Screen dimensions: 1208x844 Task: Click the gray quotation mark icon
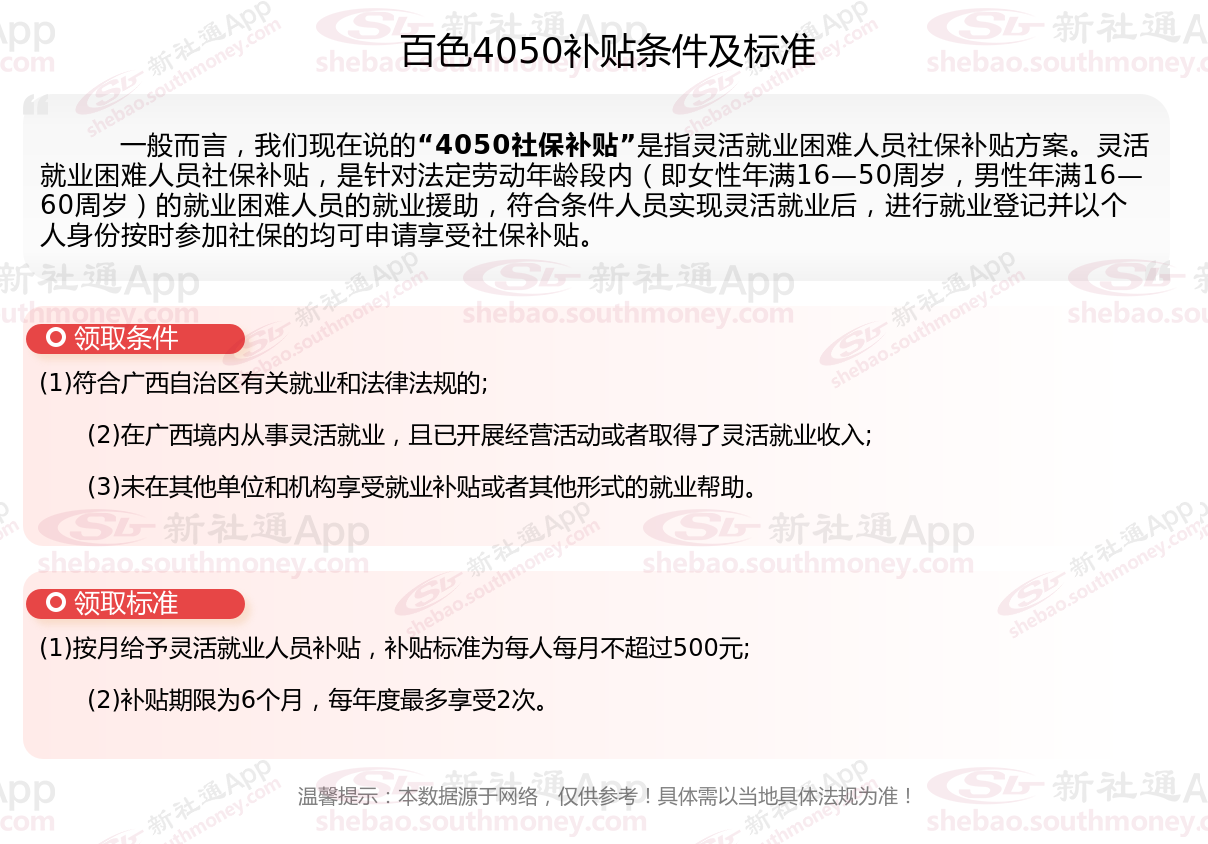[x=36, y=105]
